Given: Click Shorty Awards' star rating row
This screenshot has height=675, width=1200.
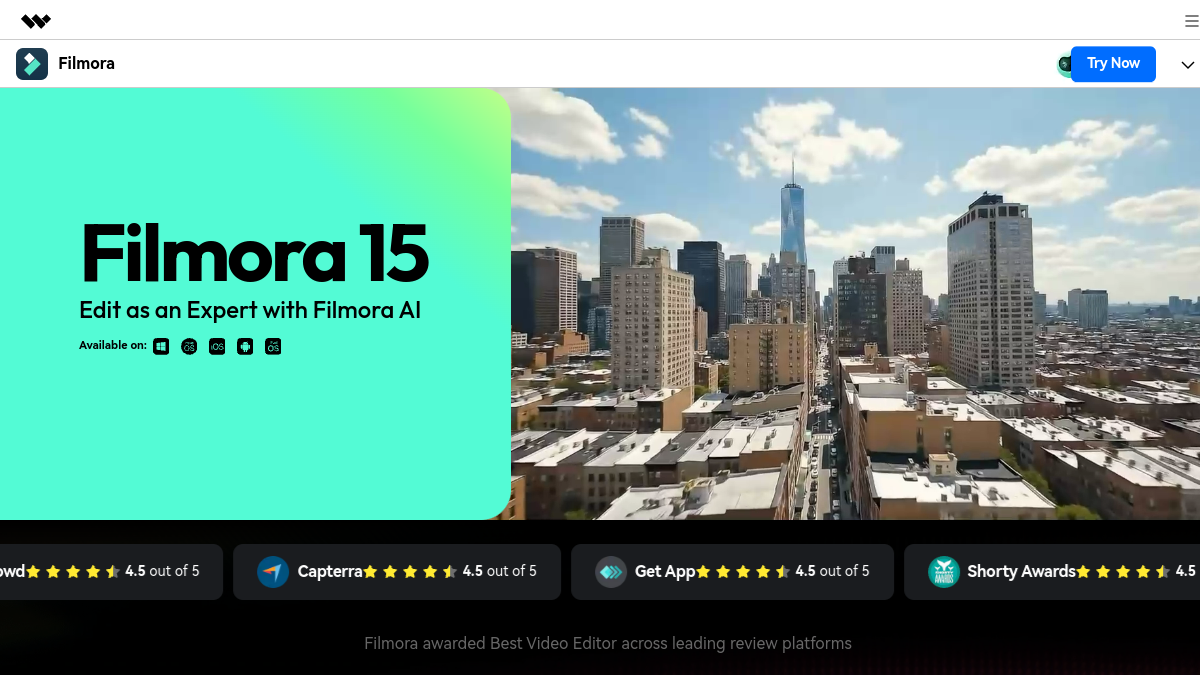Looking at the screenshot, I should point(1123,572).
